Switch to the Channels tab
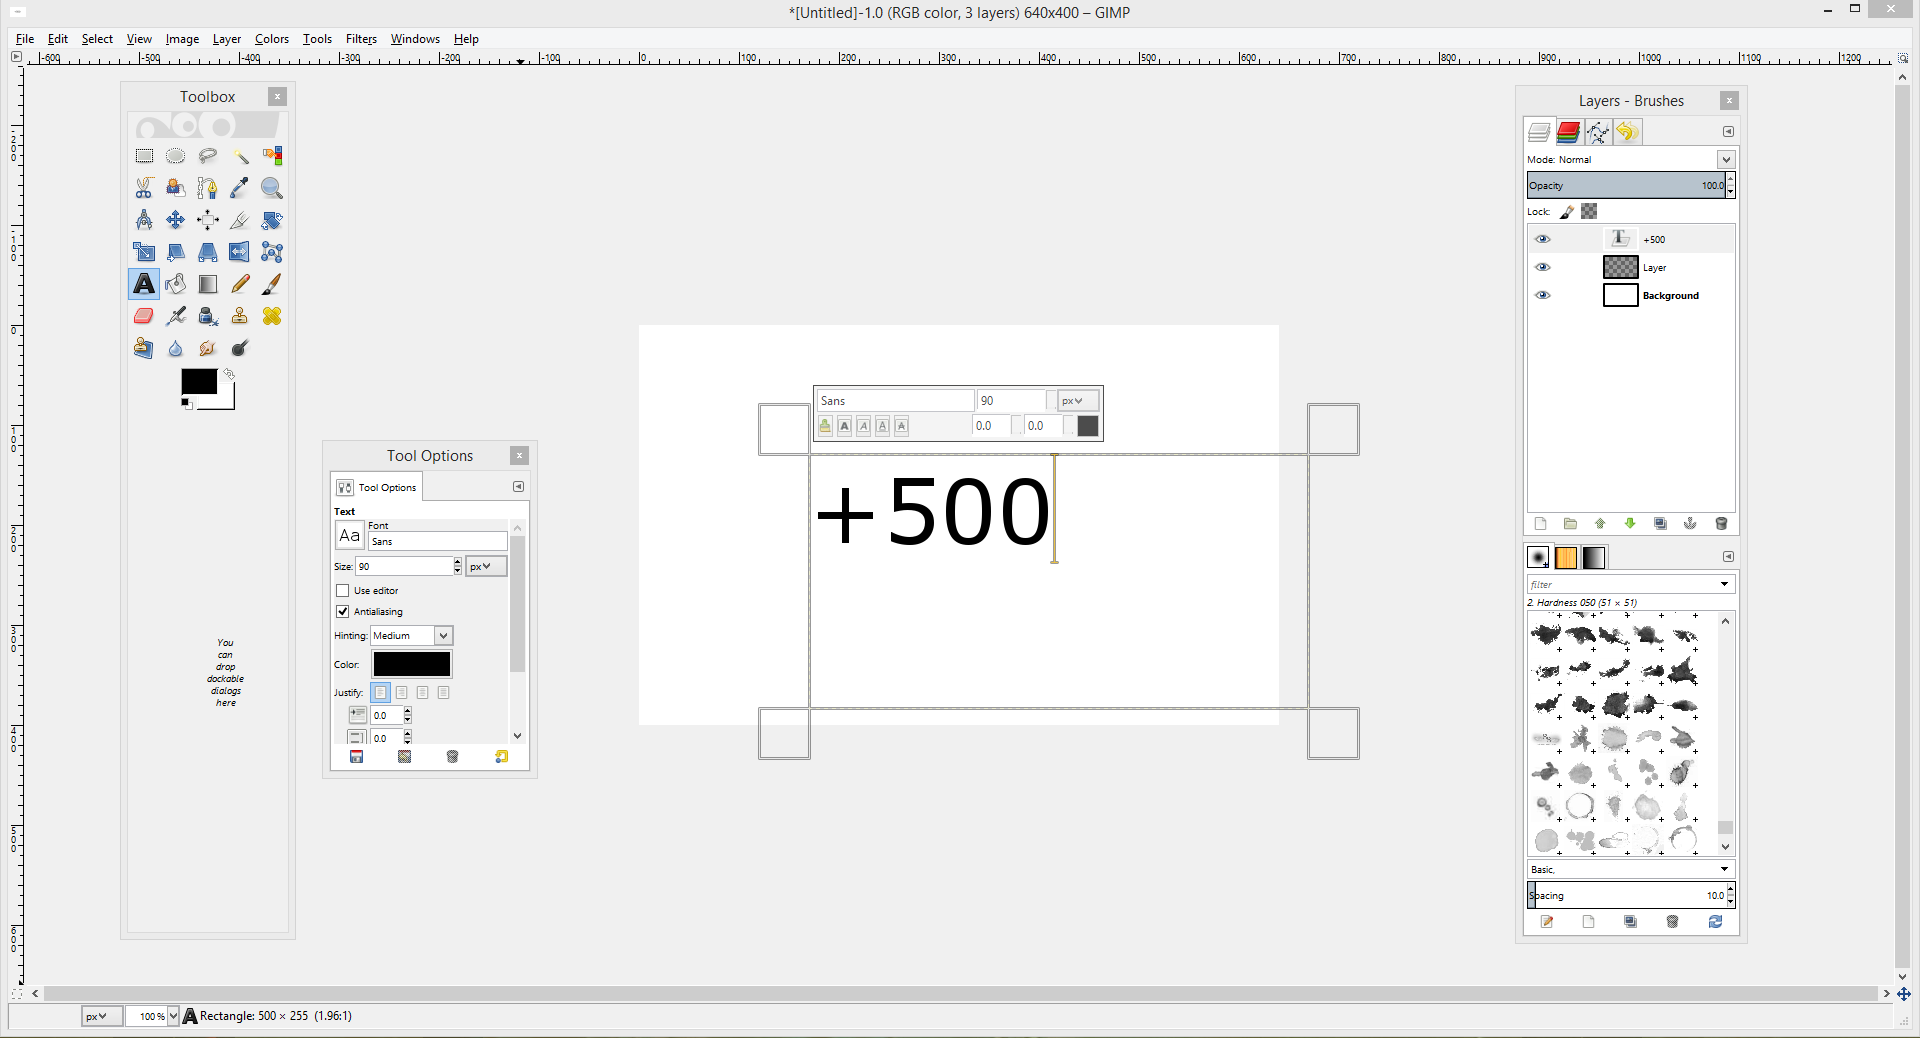The height and width of the screenshot is (1038, 1920). tap(1568, 132)
